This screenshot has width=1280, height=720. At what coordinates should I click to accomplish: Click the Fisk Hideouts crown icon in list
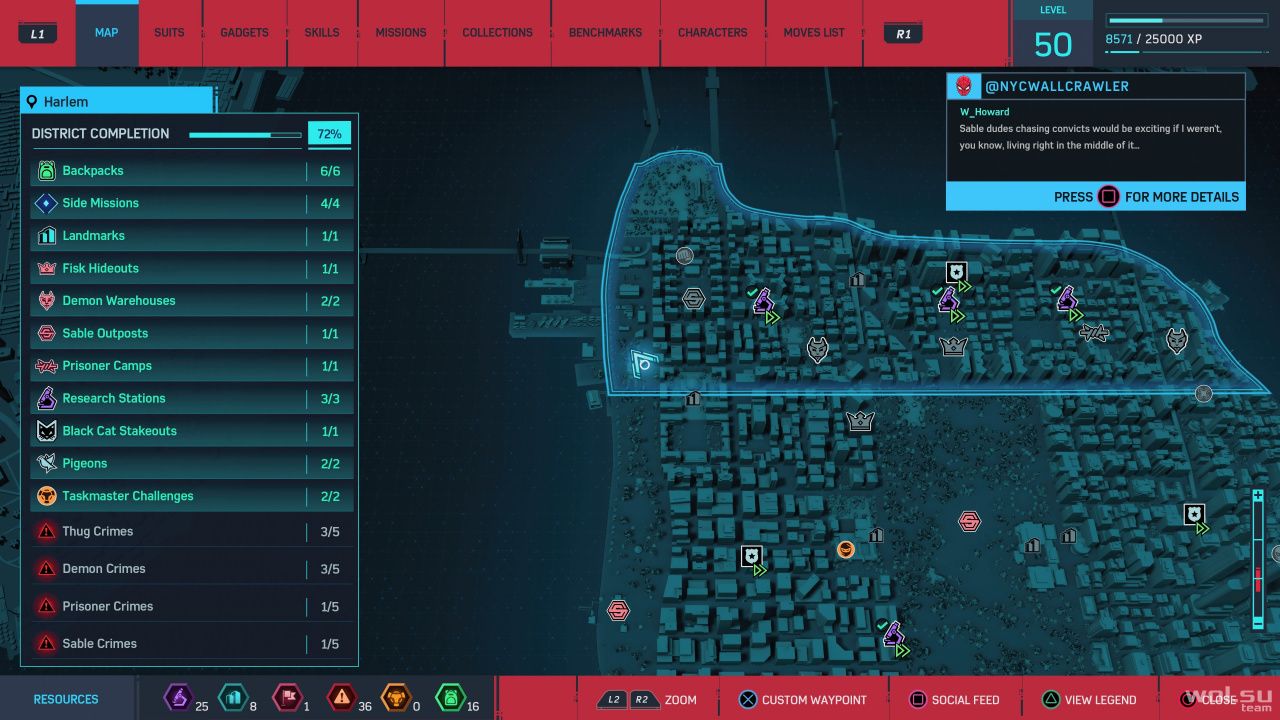point(46,269)
